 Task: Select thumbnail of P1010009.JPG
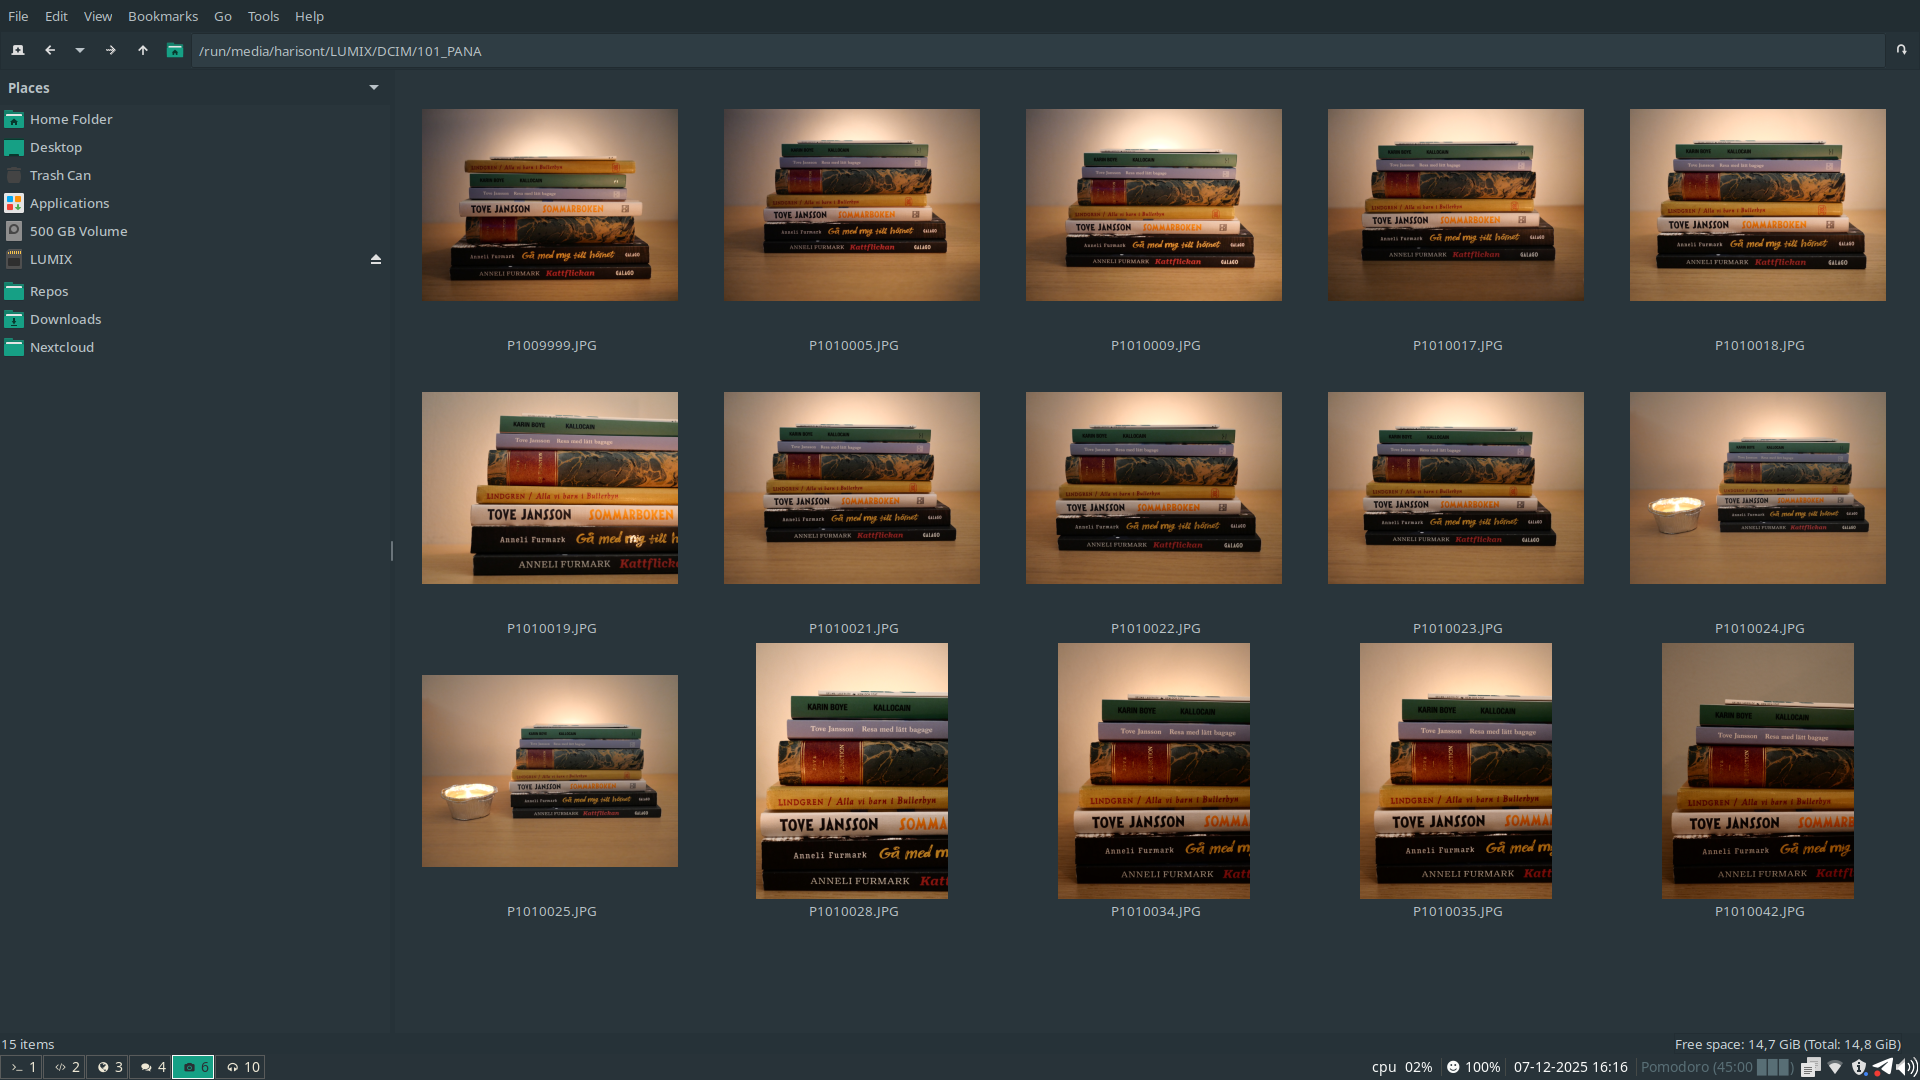(1154, 205)
